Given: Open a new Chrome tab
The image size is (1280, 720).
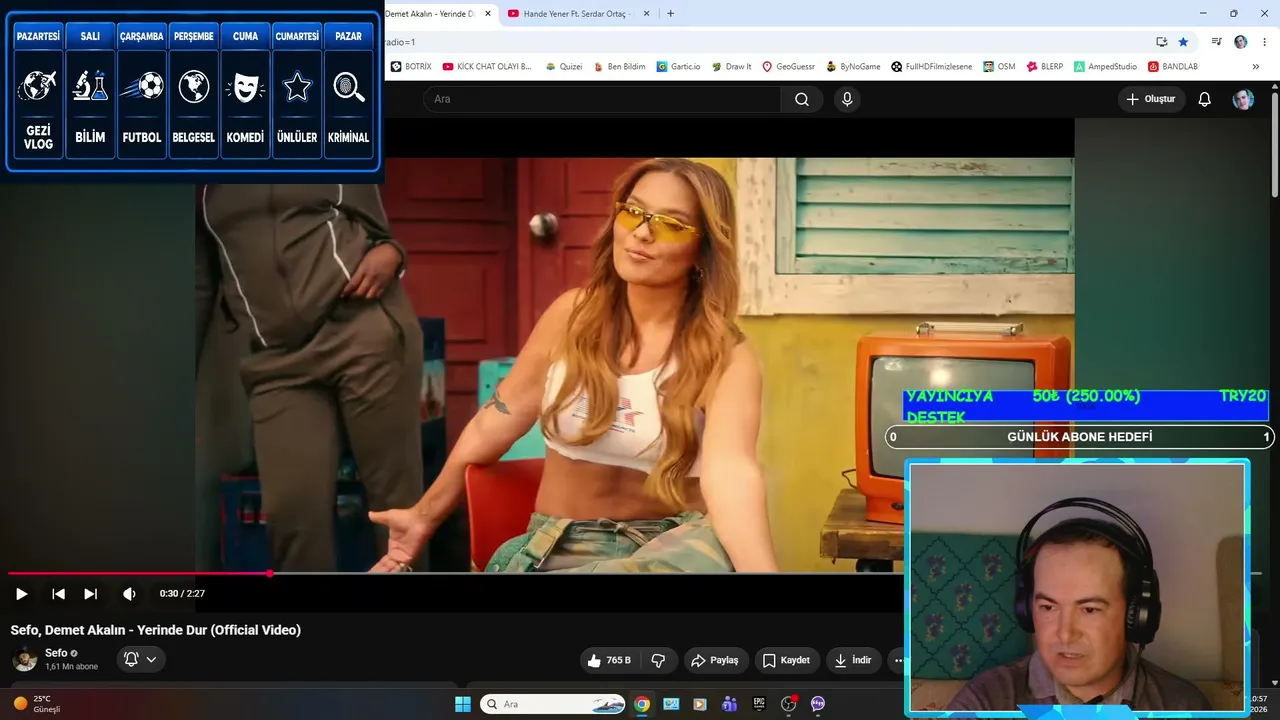Looking at the screenshot, I should (670, 13).
